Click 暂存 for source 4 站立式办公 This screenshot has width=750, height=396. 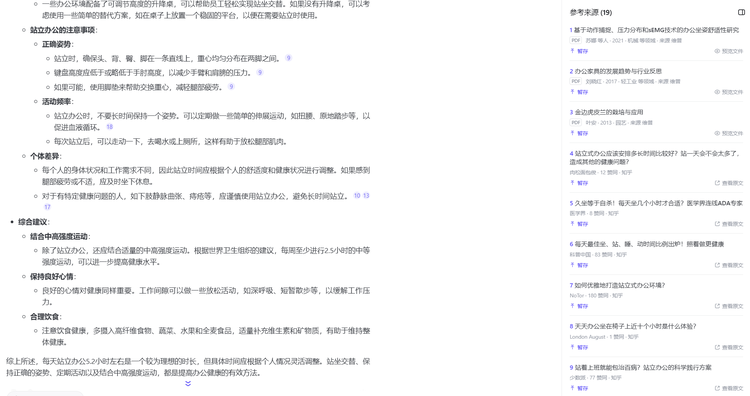pyautogui.click(x=579, y=183)
